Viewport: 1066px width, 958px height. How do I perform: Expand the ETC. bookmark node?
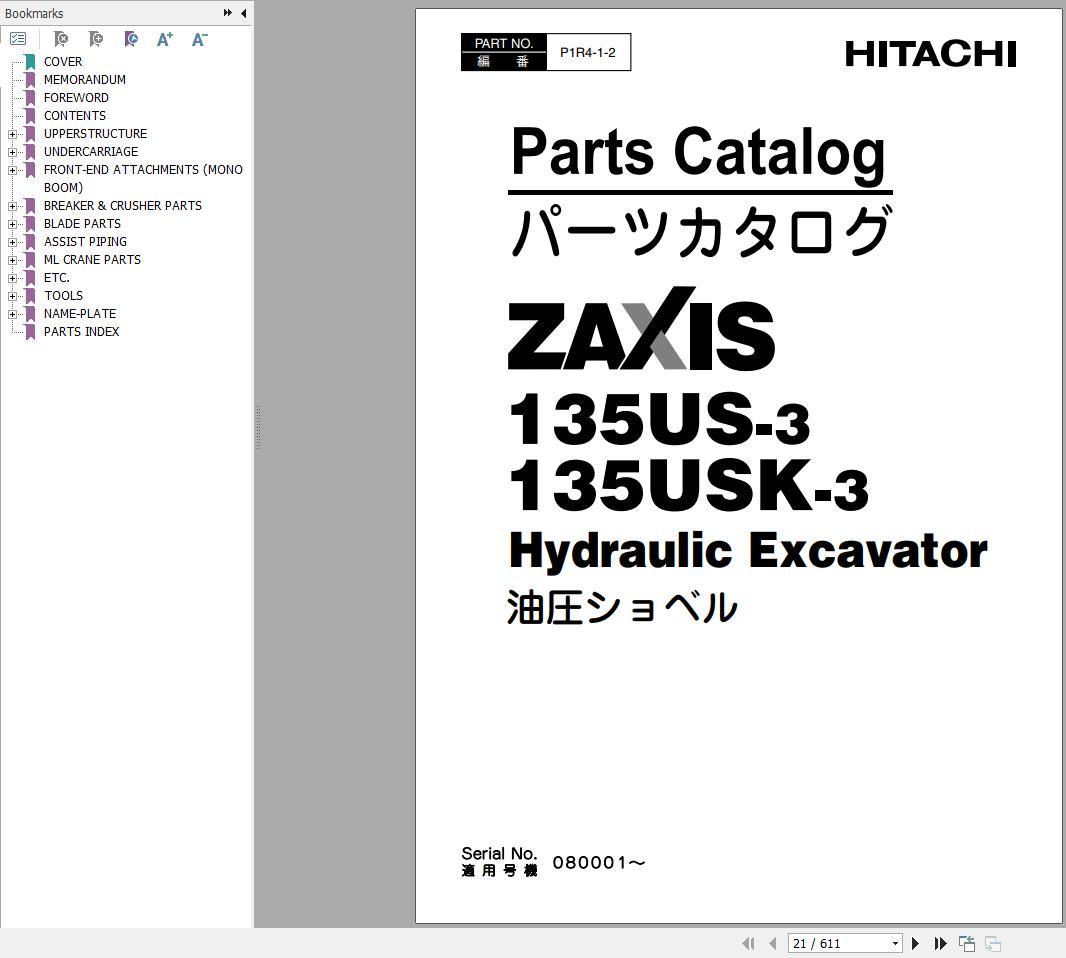pyautogui.click(x=12, y=278)
